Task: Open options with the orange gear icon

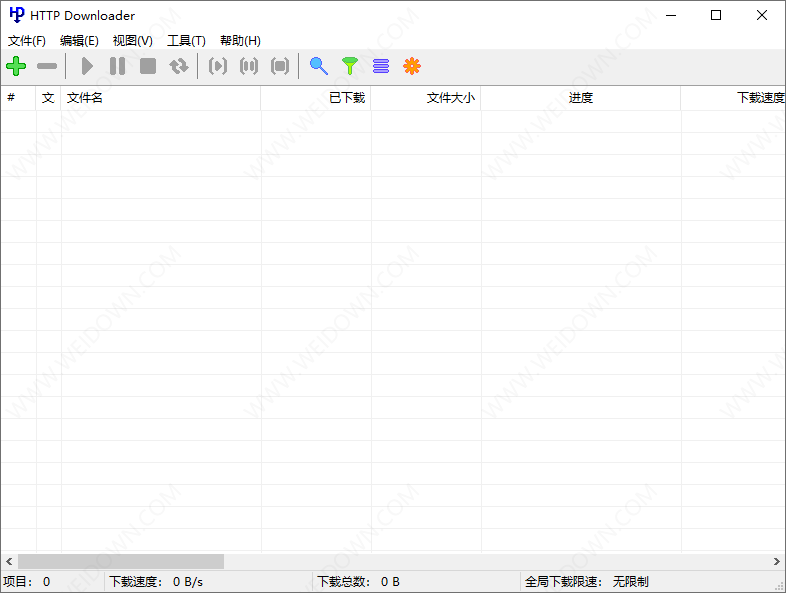Action: (412, 66)
